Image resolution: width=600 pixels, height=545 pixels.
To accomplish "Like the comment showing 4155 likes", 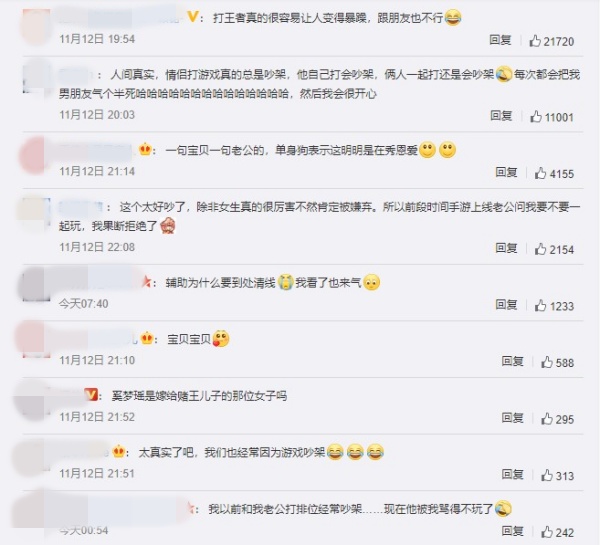I will pos(540,173).
